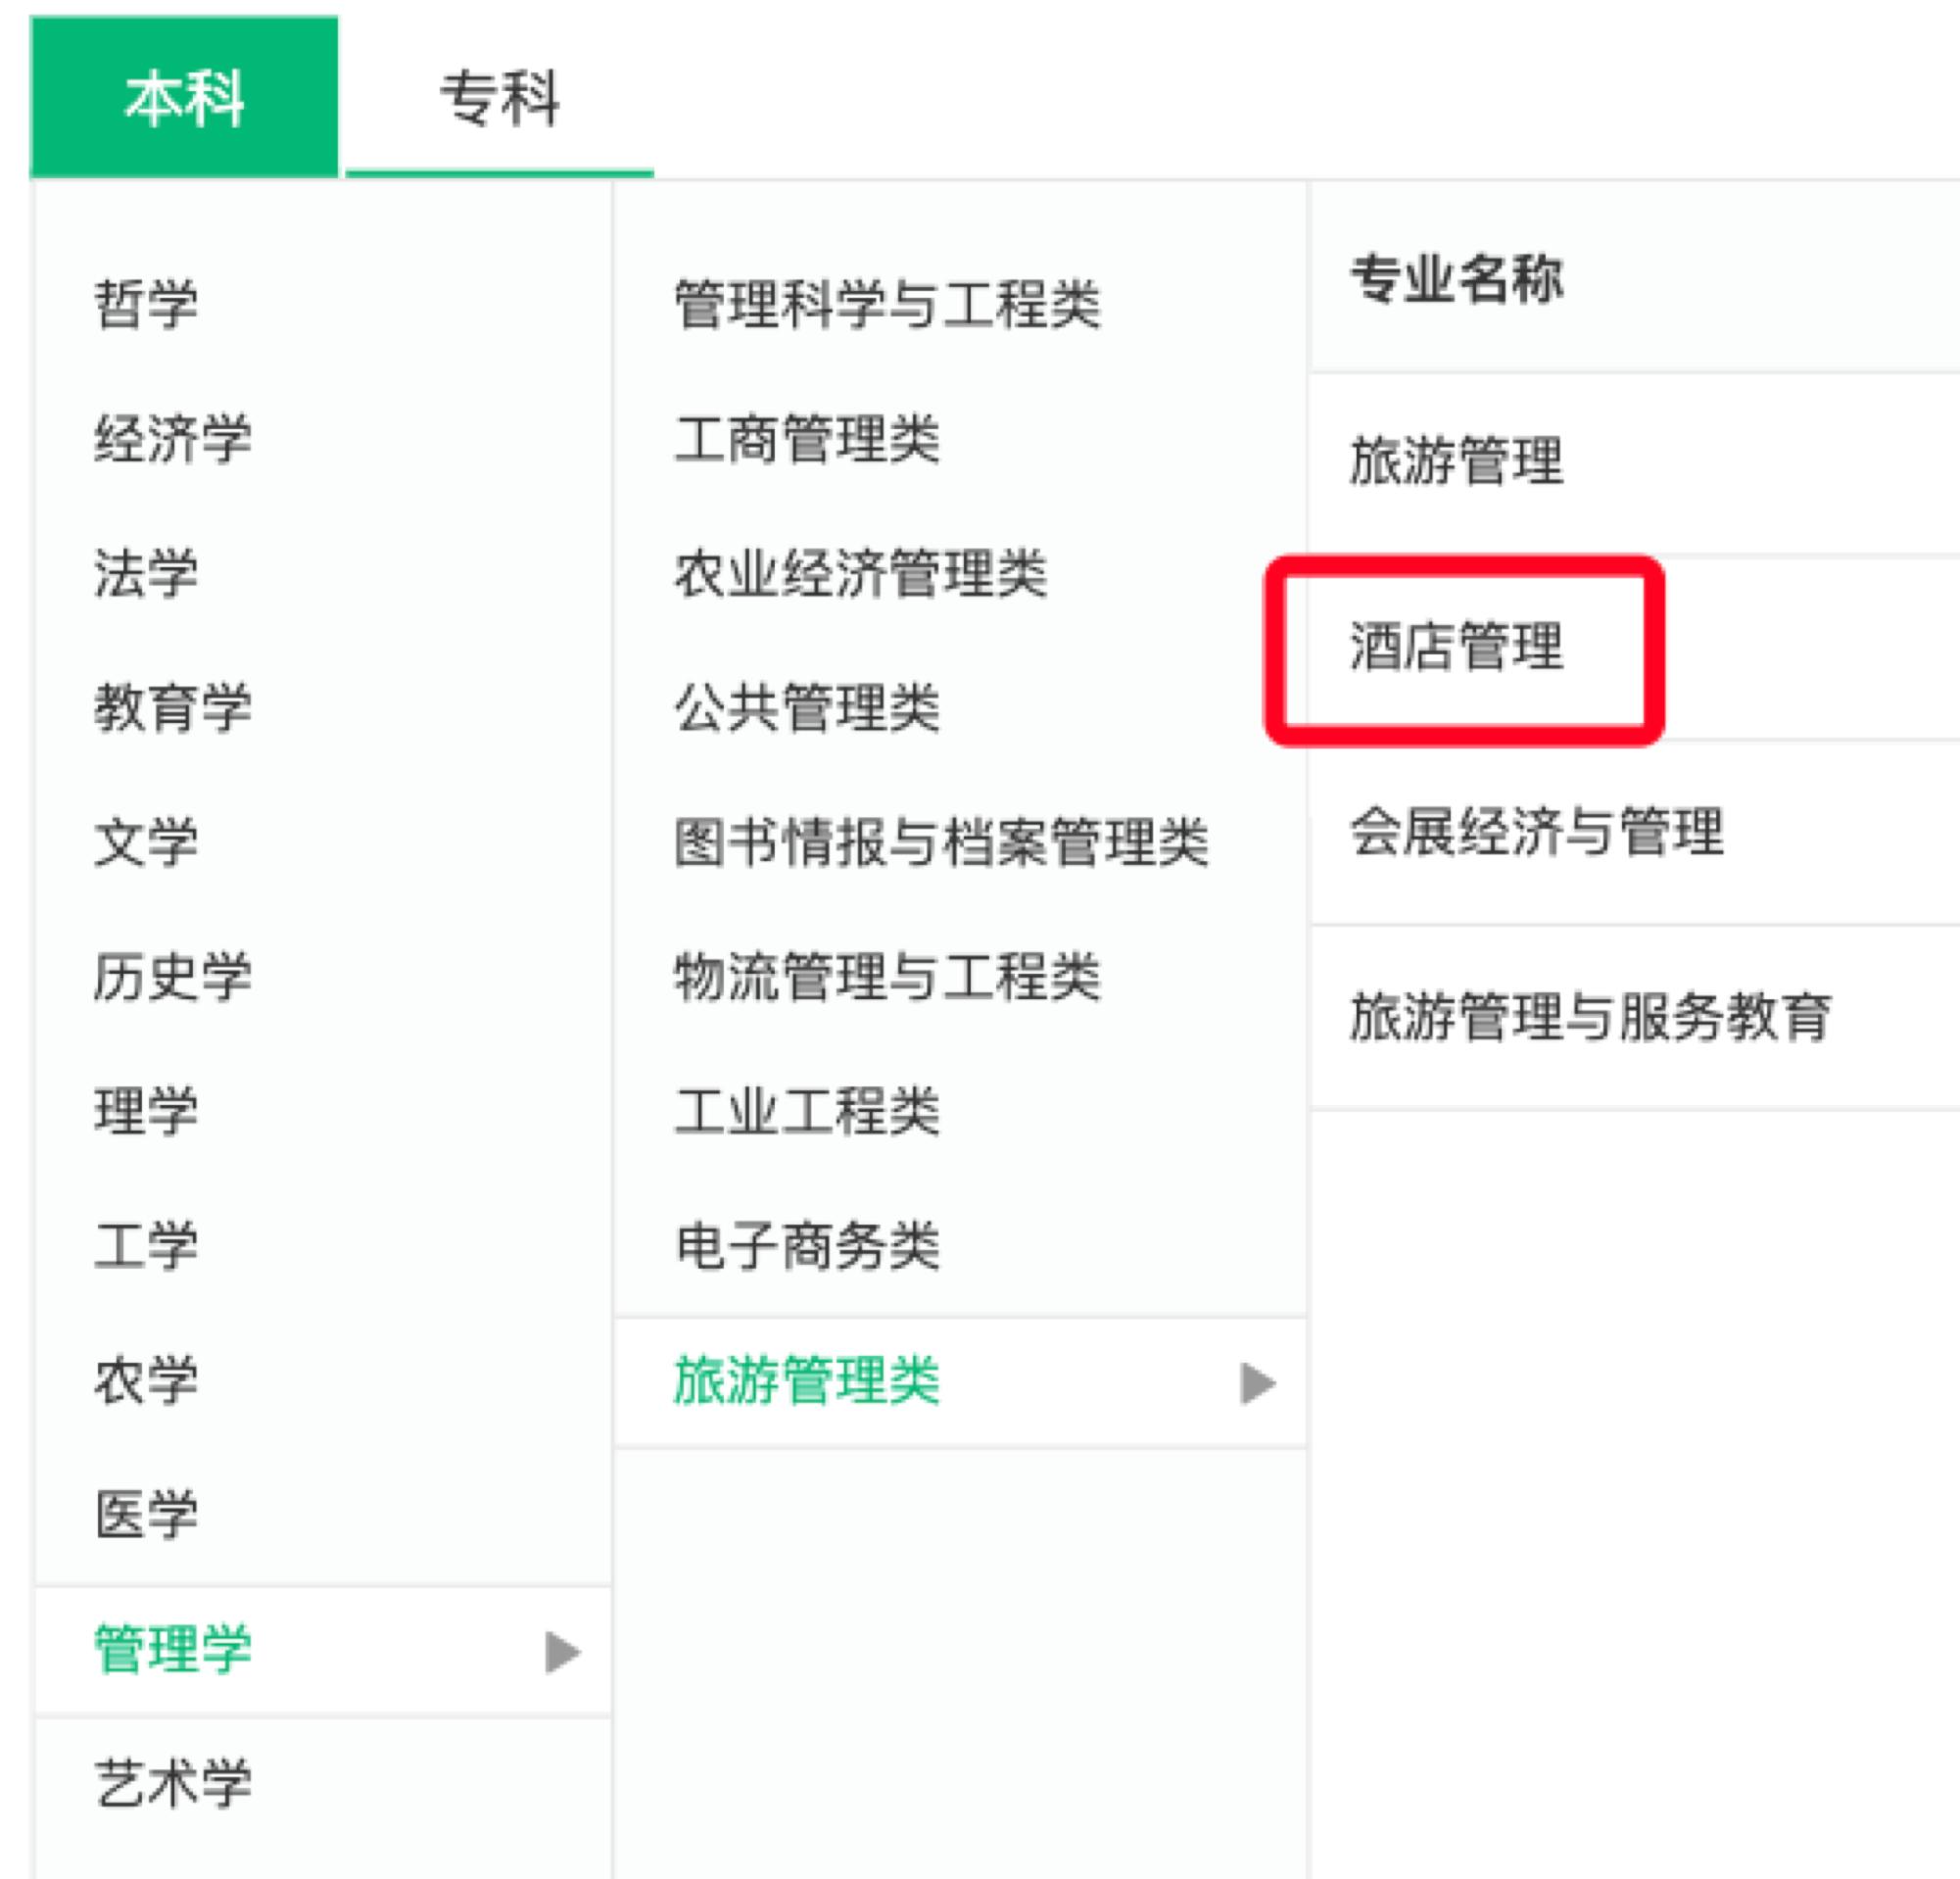The width and height of the screenshot is (1960, 1879).
Task: Open the 艺术学 category
Action: coord(172,1788)
